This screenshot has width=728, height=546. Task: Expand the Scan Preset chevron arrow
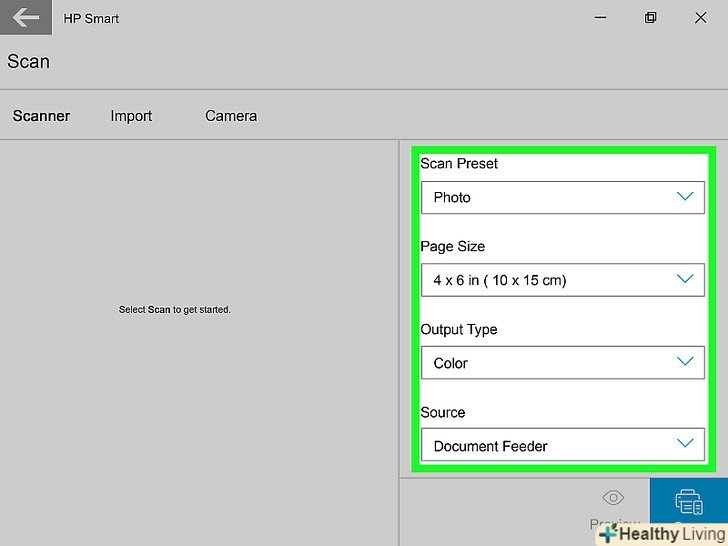coord(685,197)
